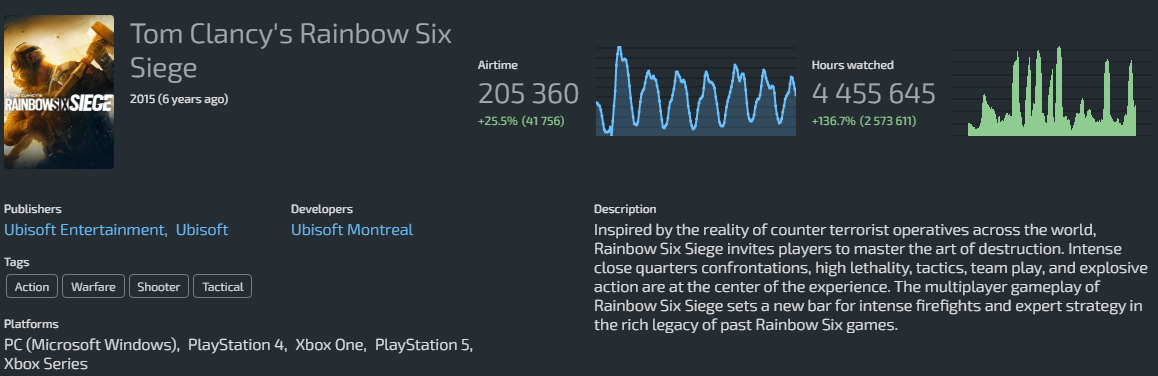Click the Airtime value 205 360
Image resolution: width=1158 pixels, height=376 pixels.
[529, 94]
